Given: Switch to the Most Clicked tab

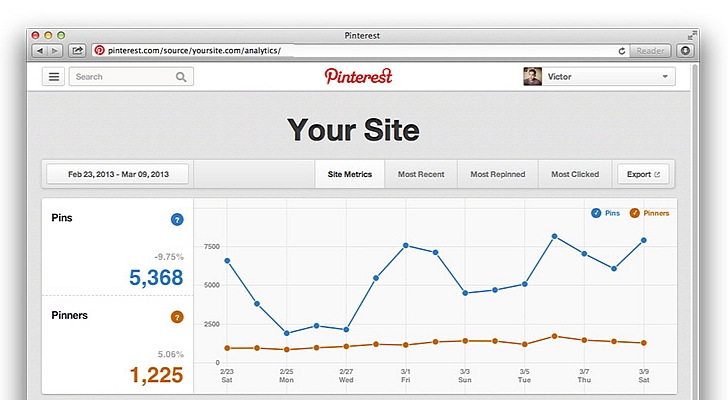Looking at the screenshot, I should coord(575,174).
